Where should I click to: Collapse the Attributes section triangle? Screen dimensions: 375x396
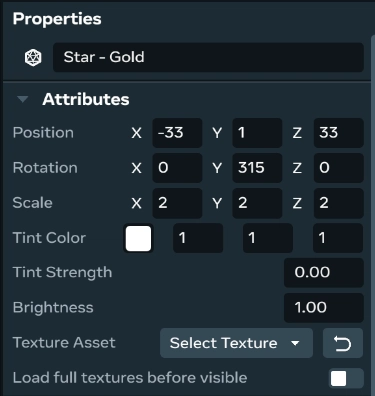tap(23, 99)
